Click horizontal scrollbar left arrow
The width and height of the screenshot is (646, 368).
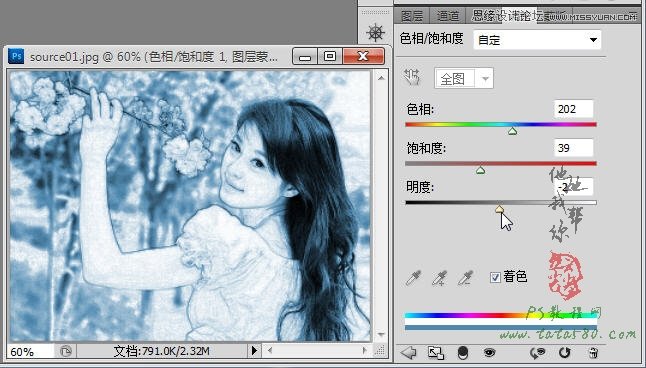point(270,351)
